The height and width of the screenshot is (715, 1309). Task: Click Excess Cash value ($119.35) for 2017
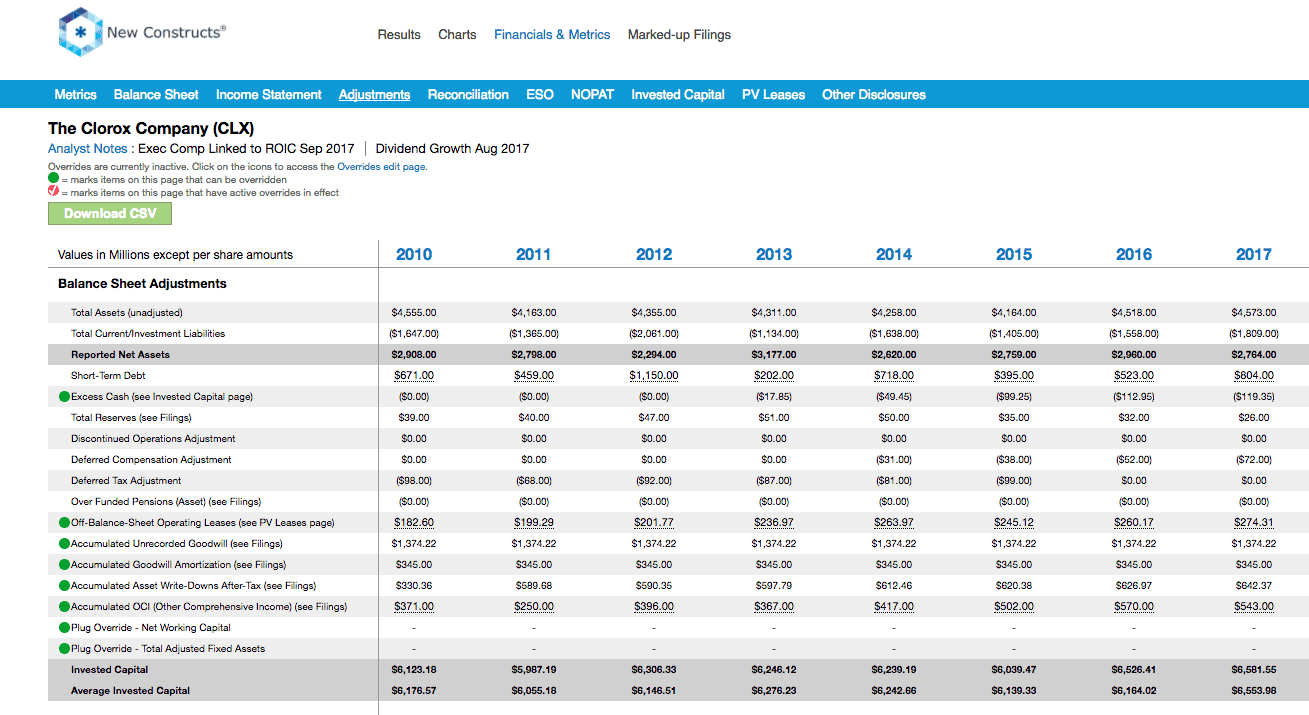click(x=1254, y=397)
